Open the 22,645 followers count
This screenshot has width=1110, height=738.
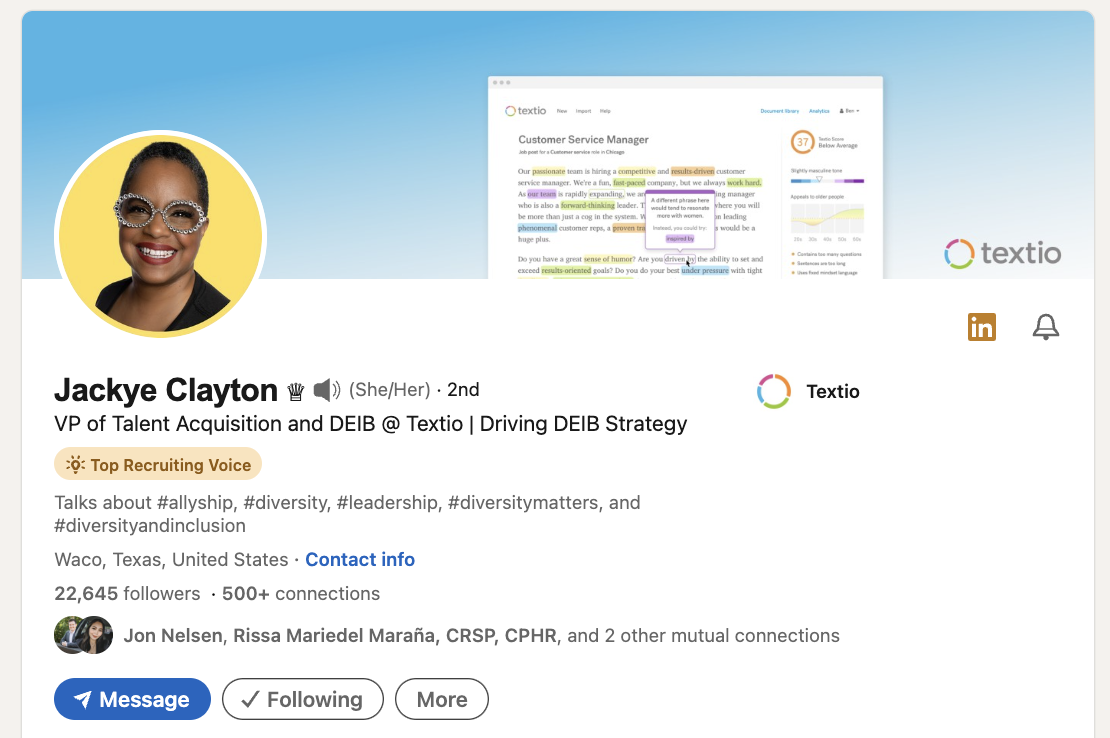coord(127,593)
